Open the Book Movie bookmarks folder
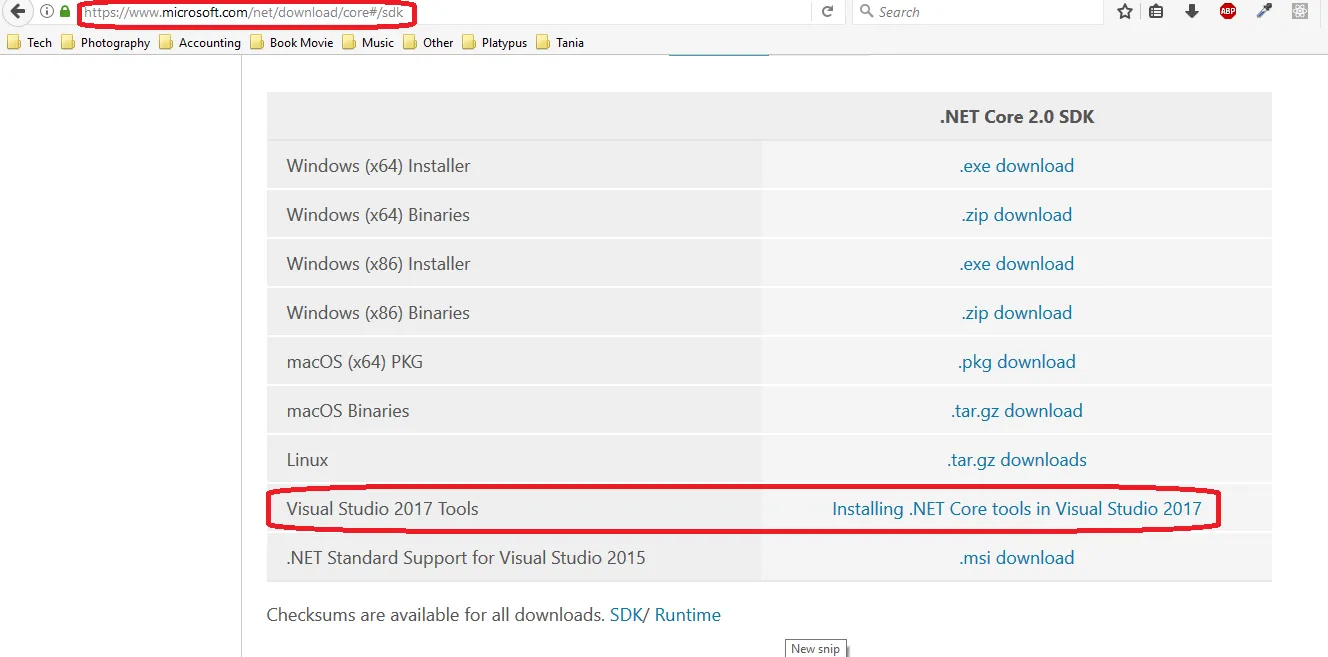 291,42
